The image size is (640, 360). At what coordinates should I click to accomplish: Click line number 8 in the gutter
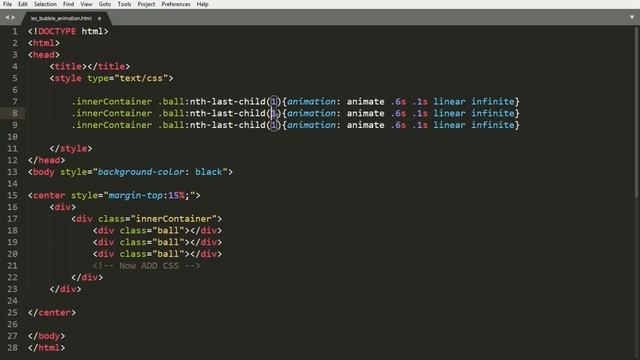15,113
